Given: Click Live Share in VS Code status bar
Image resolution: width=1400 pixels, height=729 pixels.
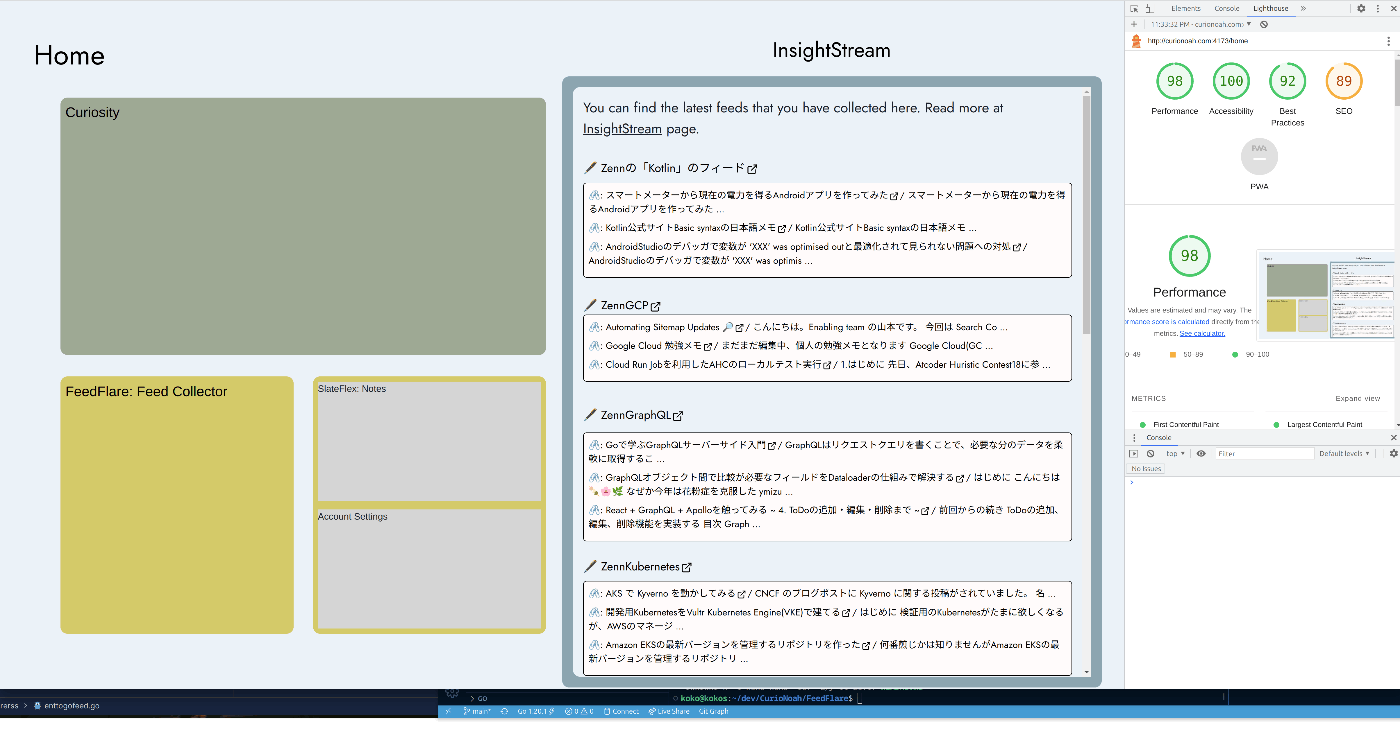Looking at the screenshot, I should pos(669,711).
